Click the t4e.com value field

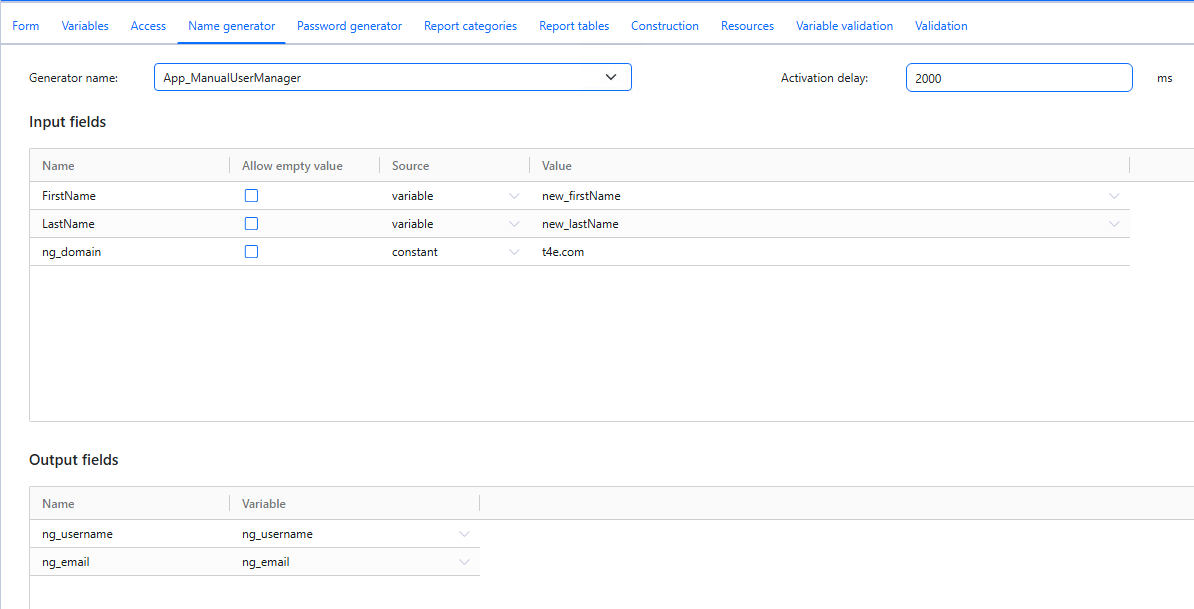click(x=830, y=252)
